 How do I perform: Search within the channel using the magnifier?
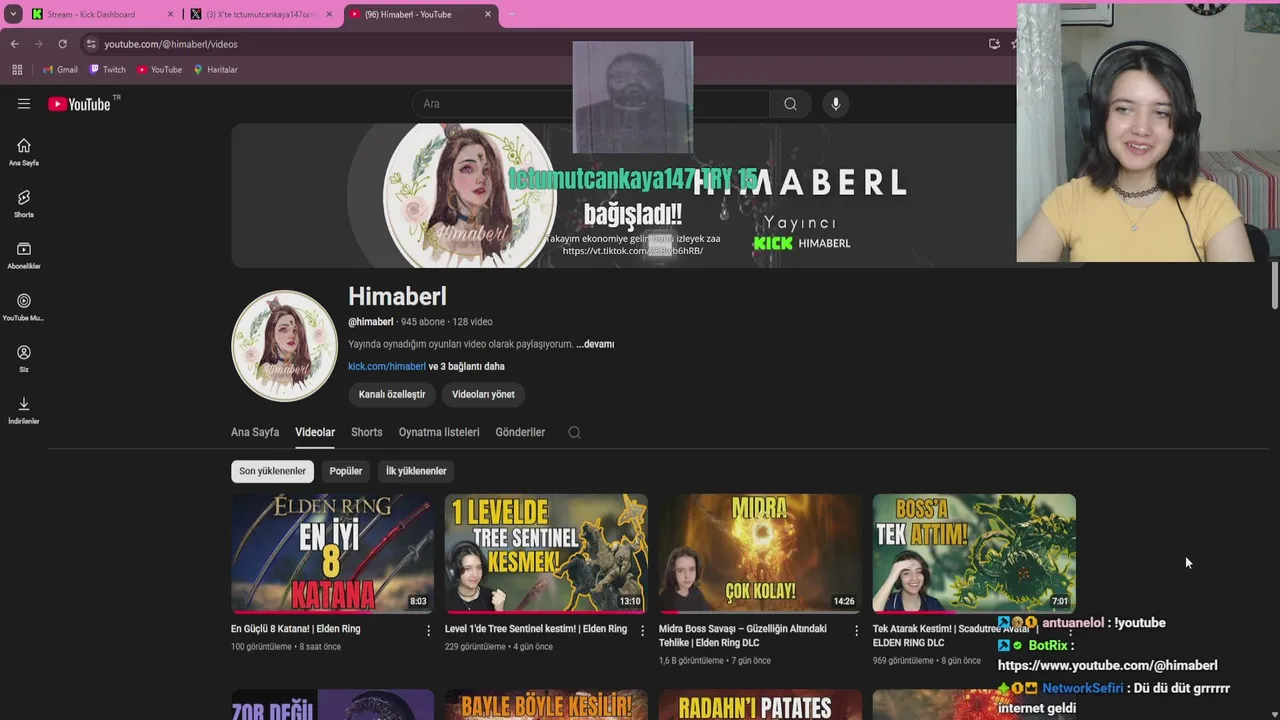[x=574, y=432]
